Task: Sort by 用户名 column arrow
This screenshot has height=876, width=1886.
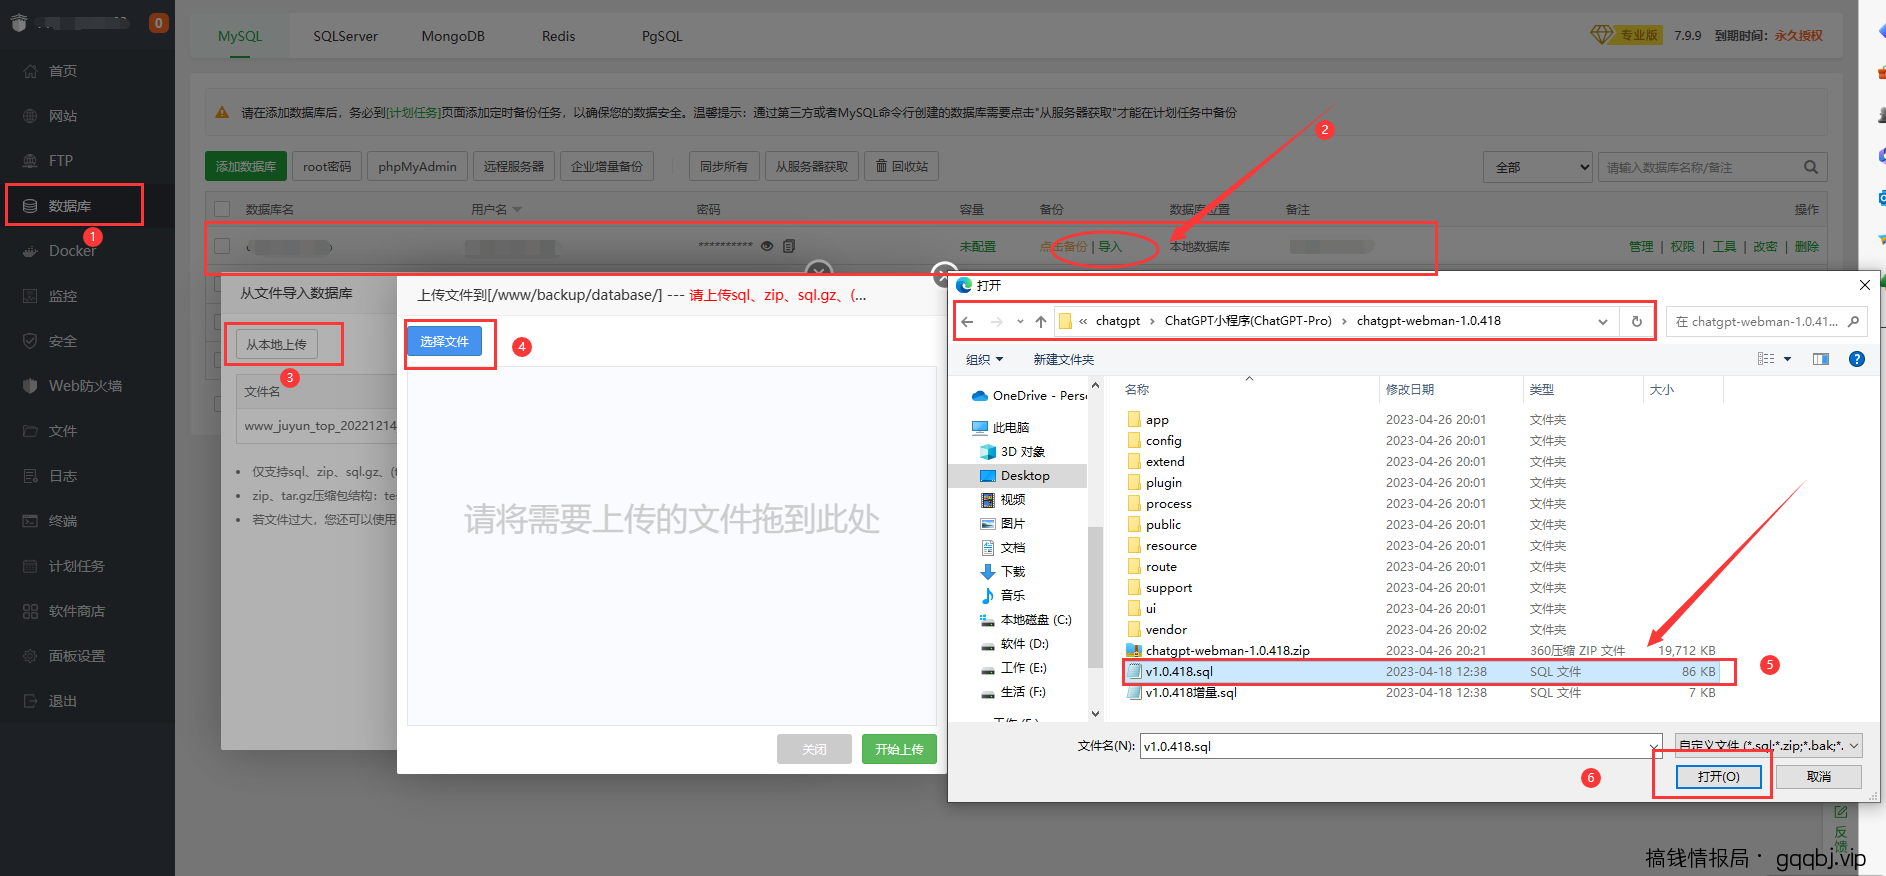Action: click(x=517, y=210)
